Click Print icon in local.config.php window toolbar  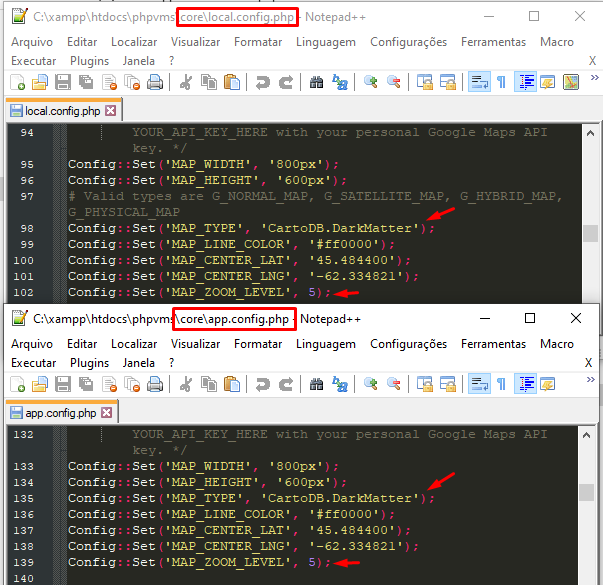coord(155,82)
